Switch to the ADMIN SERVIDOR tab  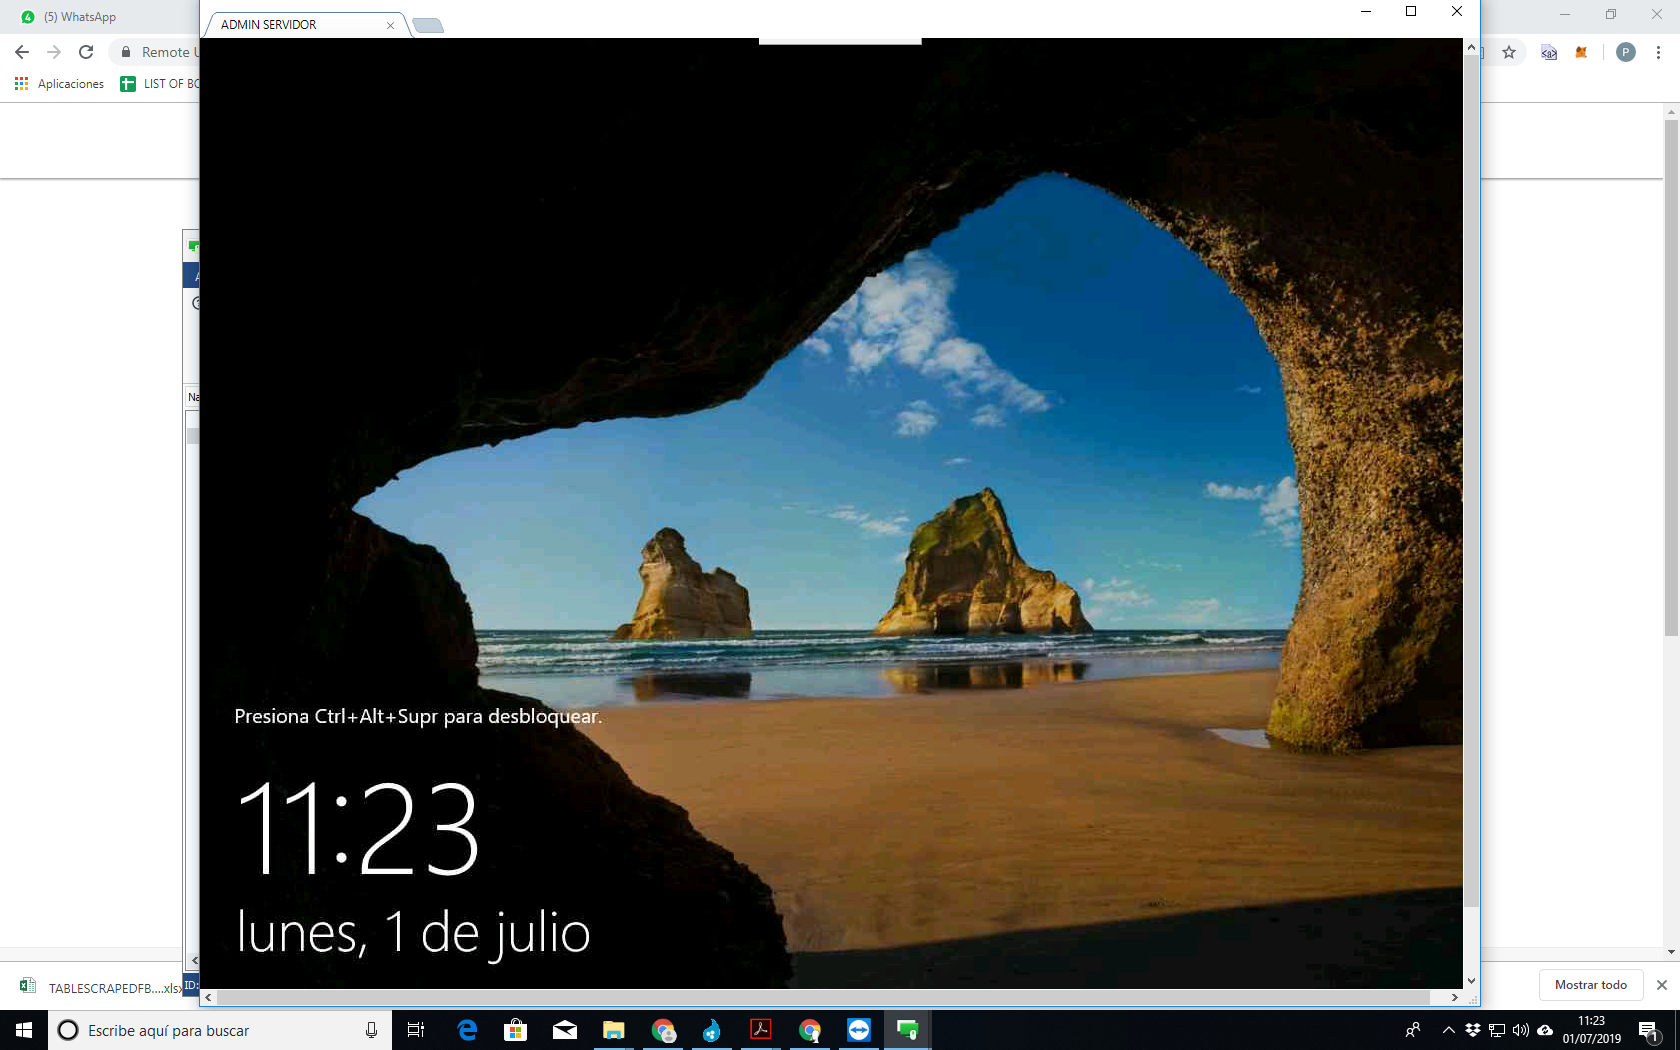coord(300,25)
